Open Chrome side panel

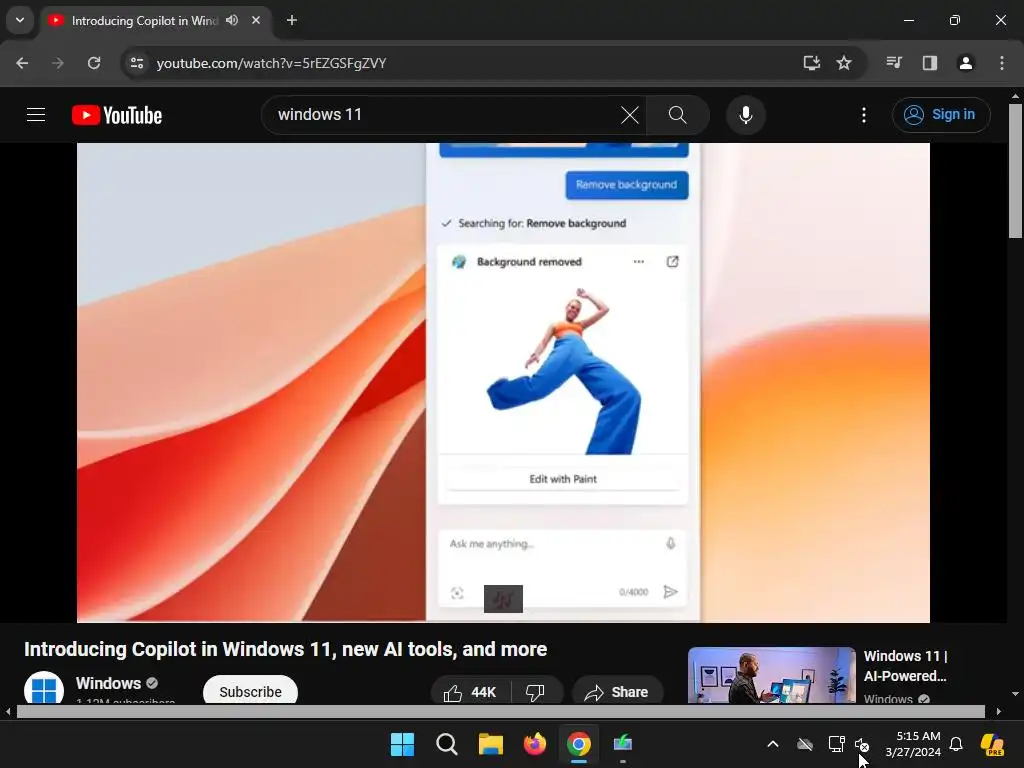(930, 63)
